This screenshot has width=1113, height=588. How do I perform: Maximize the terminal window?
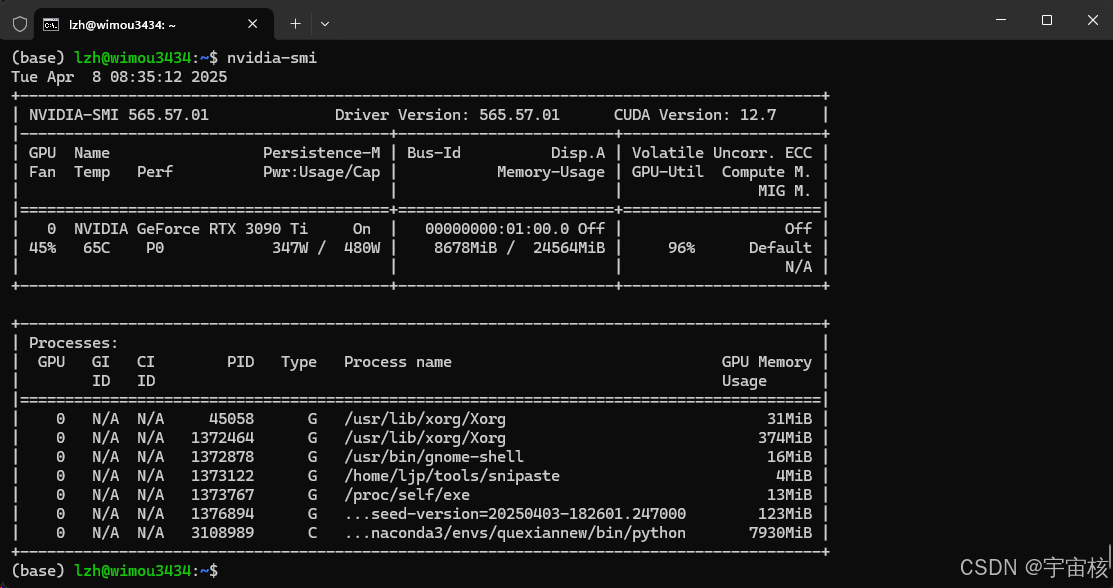click(x=1047, y=21)
